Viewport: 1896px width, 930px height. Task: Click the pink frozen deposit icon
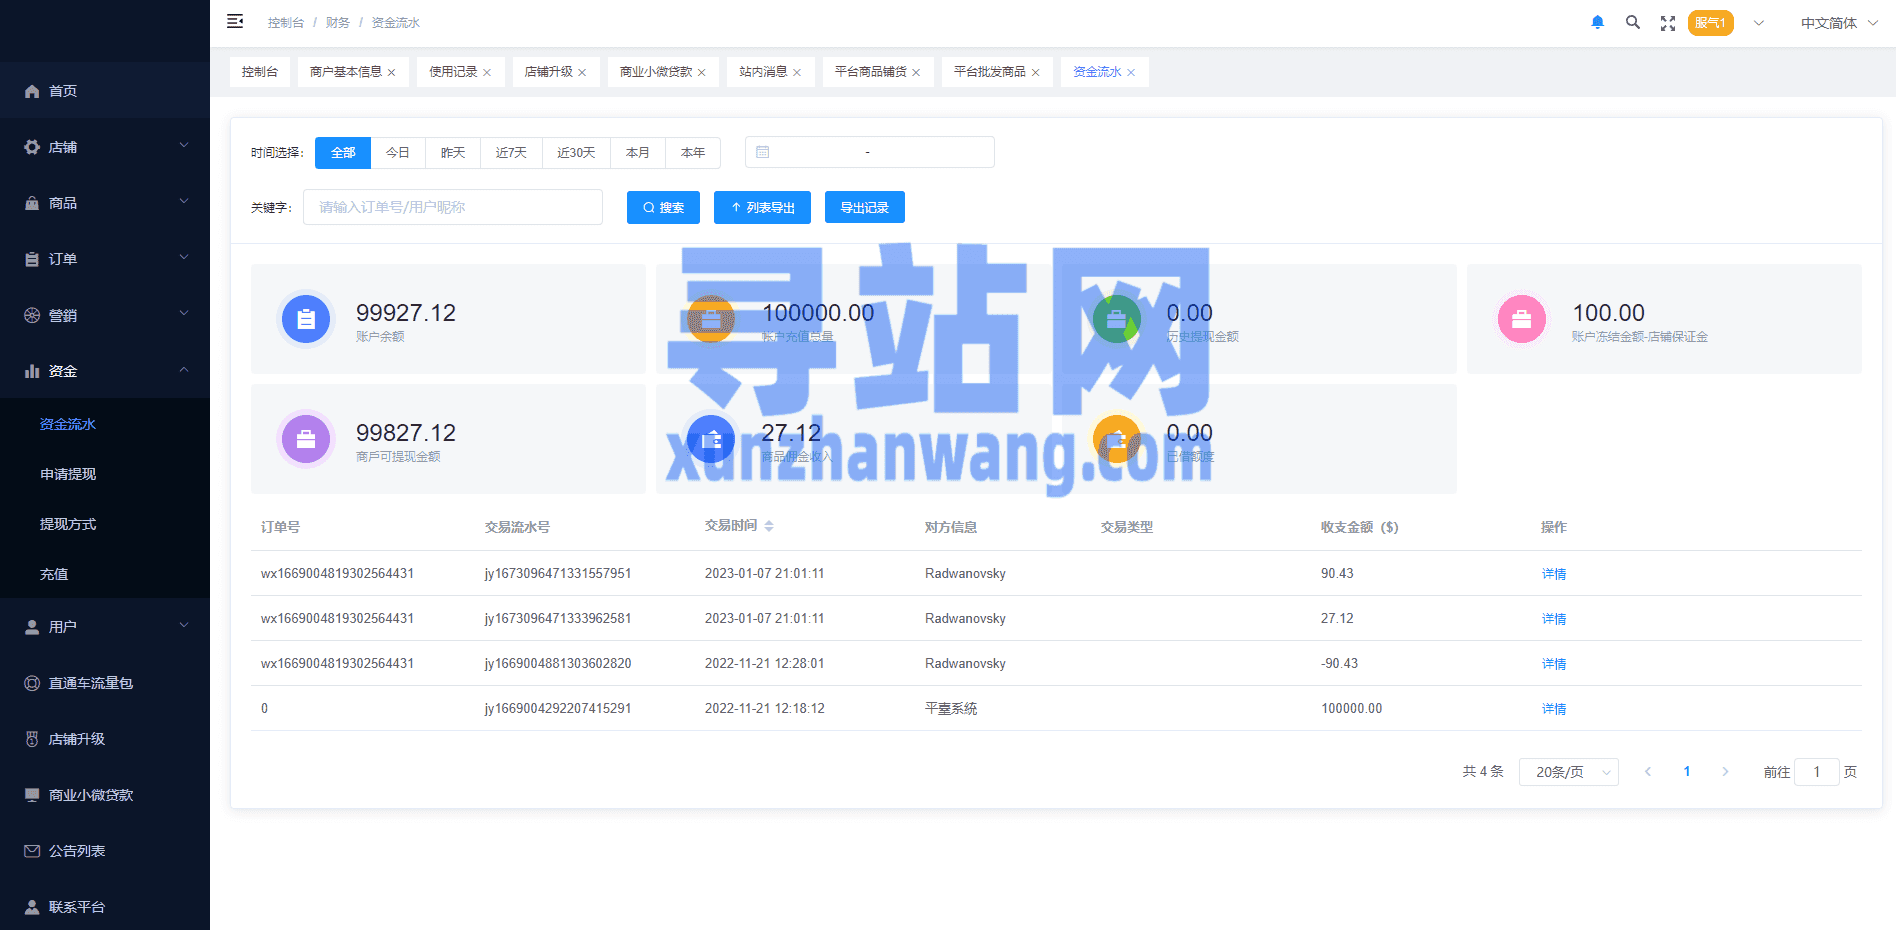tap(1521, 319)
